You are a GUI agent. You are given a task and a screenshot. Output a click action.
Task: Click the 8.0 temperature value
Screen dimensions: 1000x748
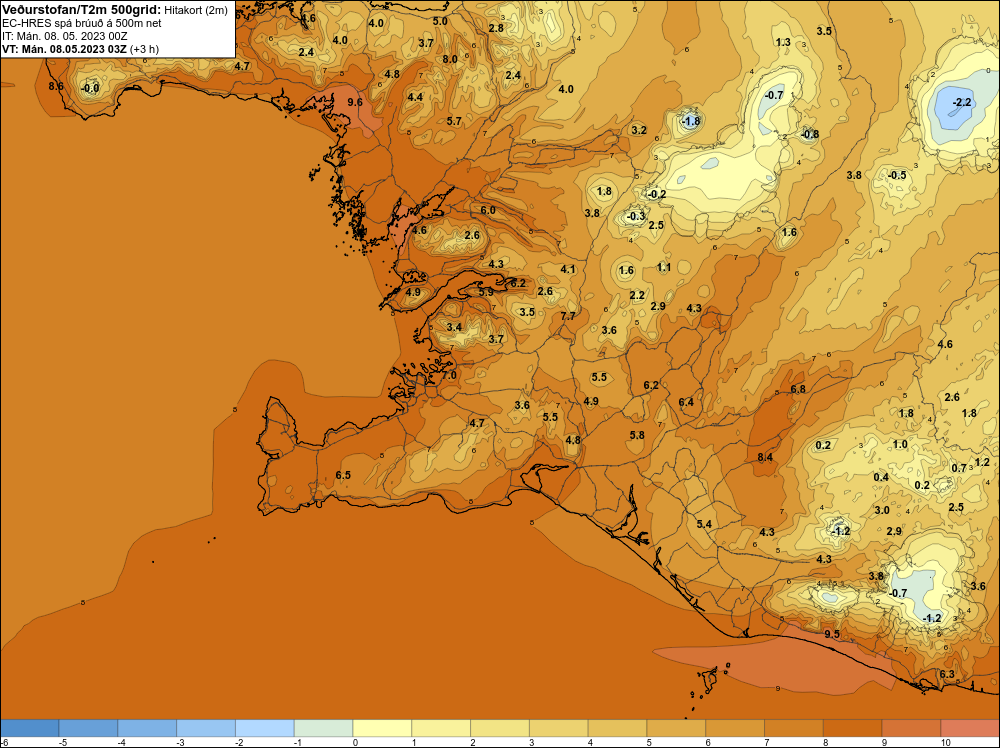click(450, 59)
